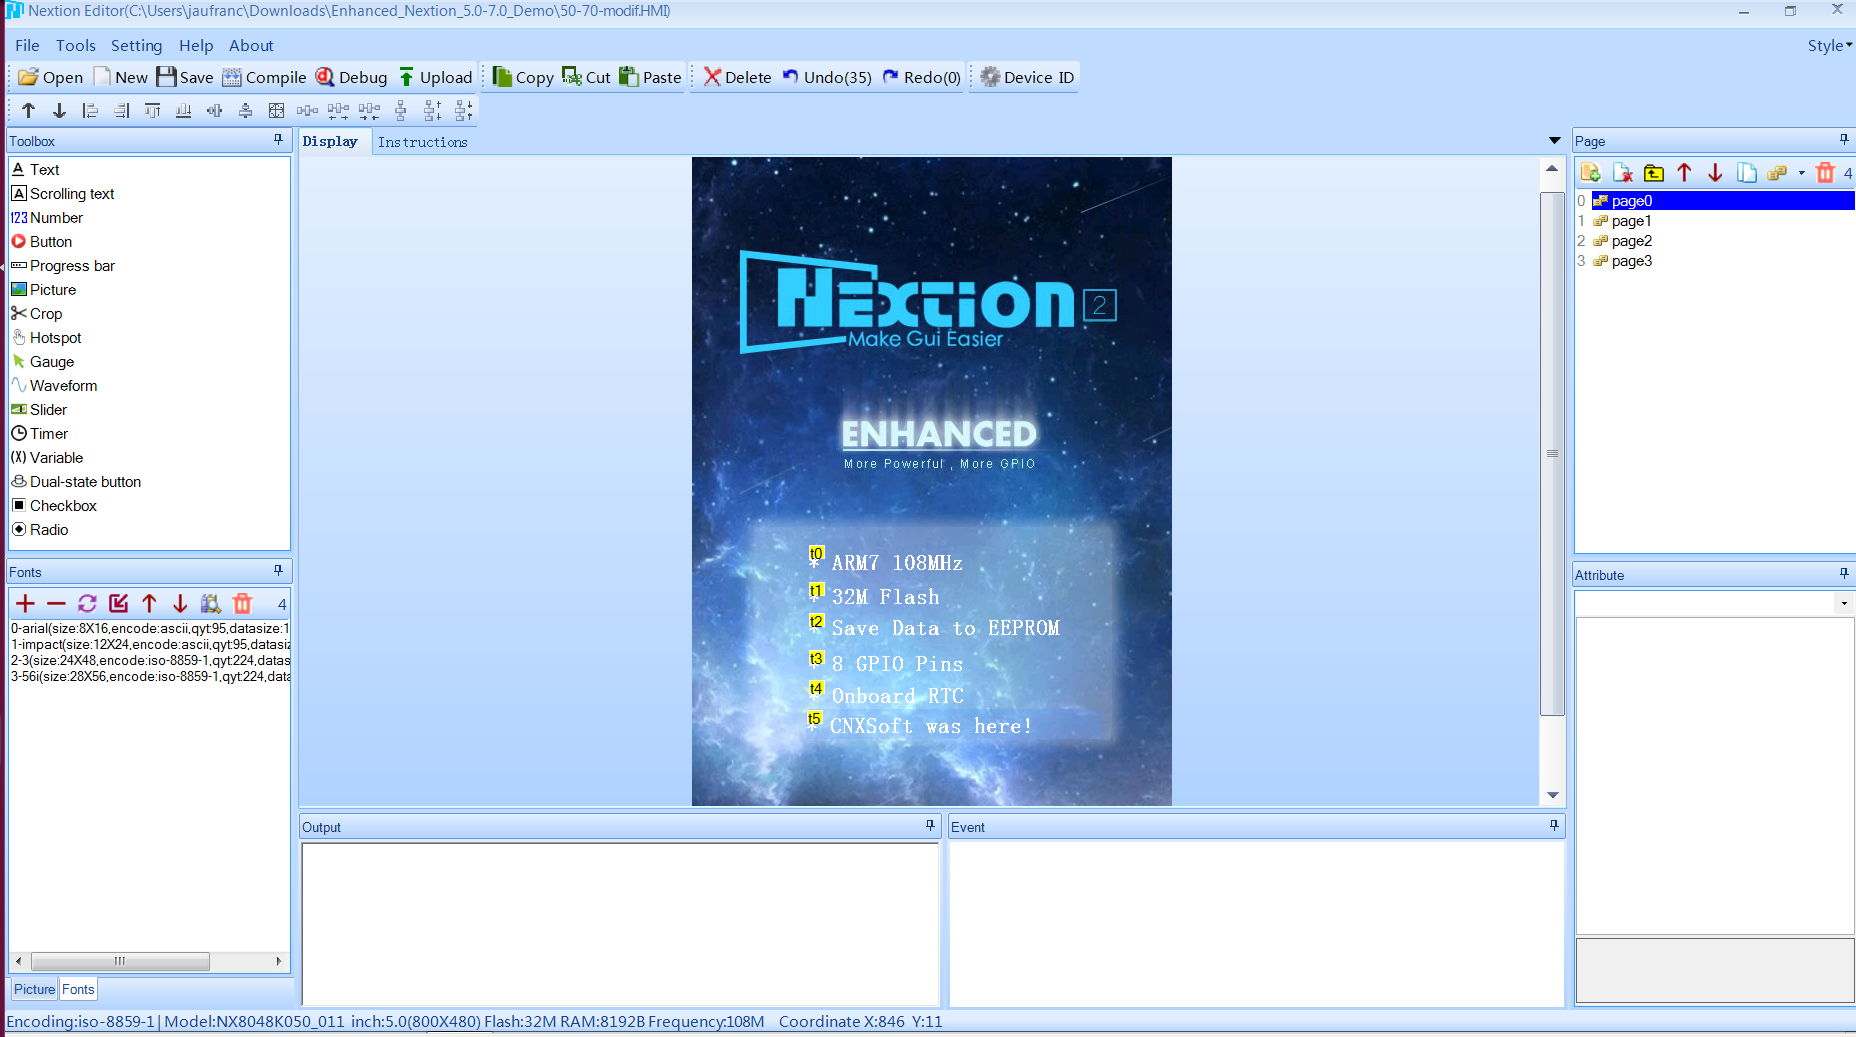Viewport: 1856px width, 1037px height.
Task: Pin the Page panel
Action: tap(1844, 140)
